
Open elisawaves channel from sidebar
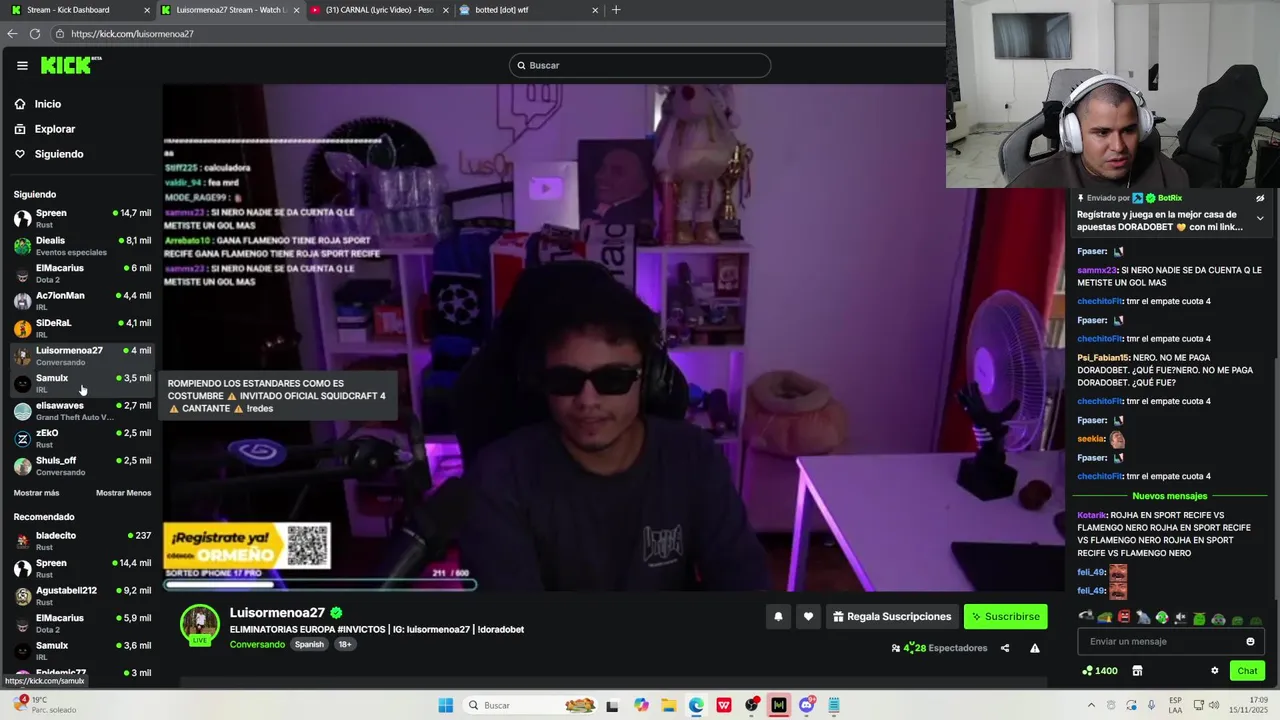tap(82, 411)
